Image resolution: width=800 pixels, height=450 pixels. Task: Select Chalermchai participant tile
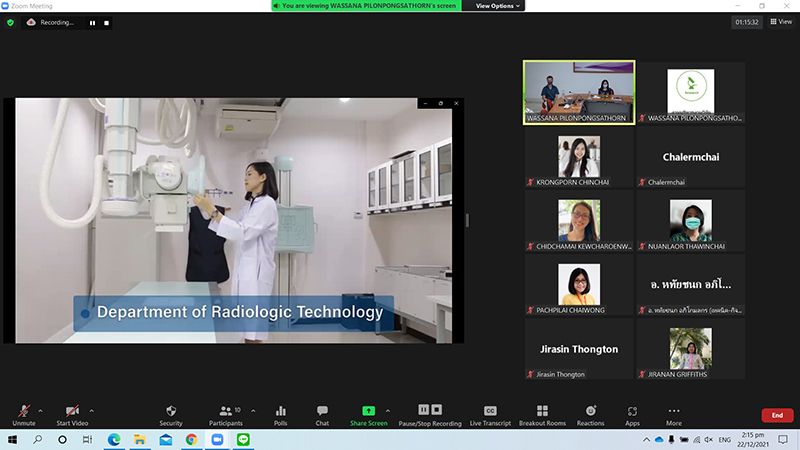[x=691, y=157]
